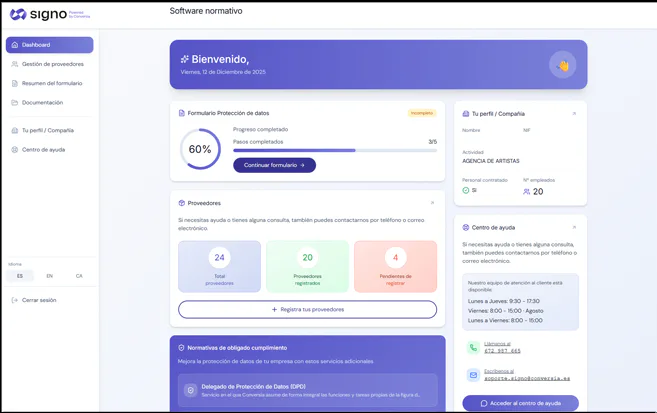The width and height of the screenshot is (657, 413).
Task: Click the 3/5 steps count
Action: 432,142
